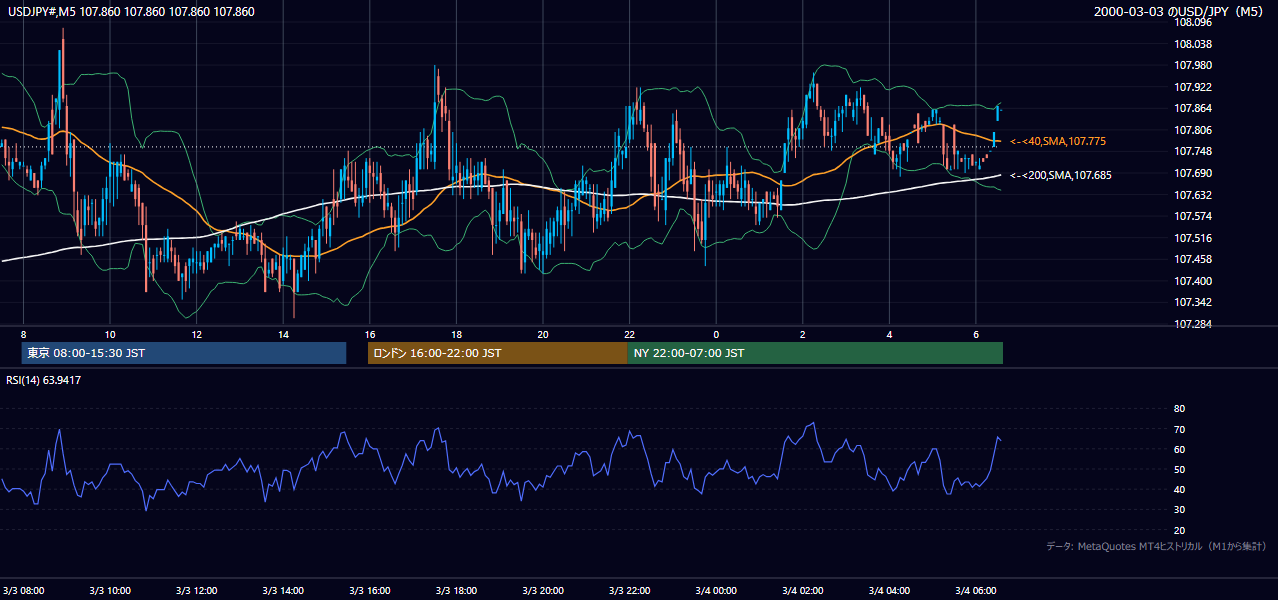Click the '3/3 20:00' date label
Viewport: 1278px width, 600px height.
(543, 590)
